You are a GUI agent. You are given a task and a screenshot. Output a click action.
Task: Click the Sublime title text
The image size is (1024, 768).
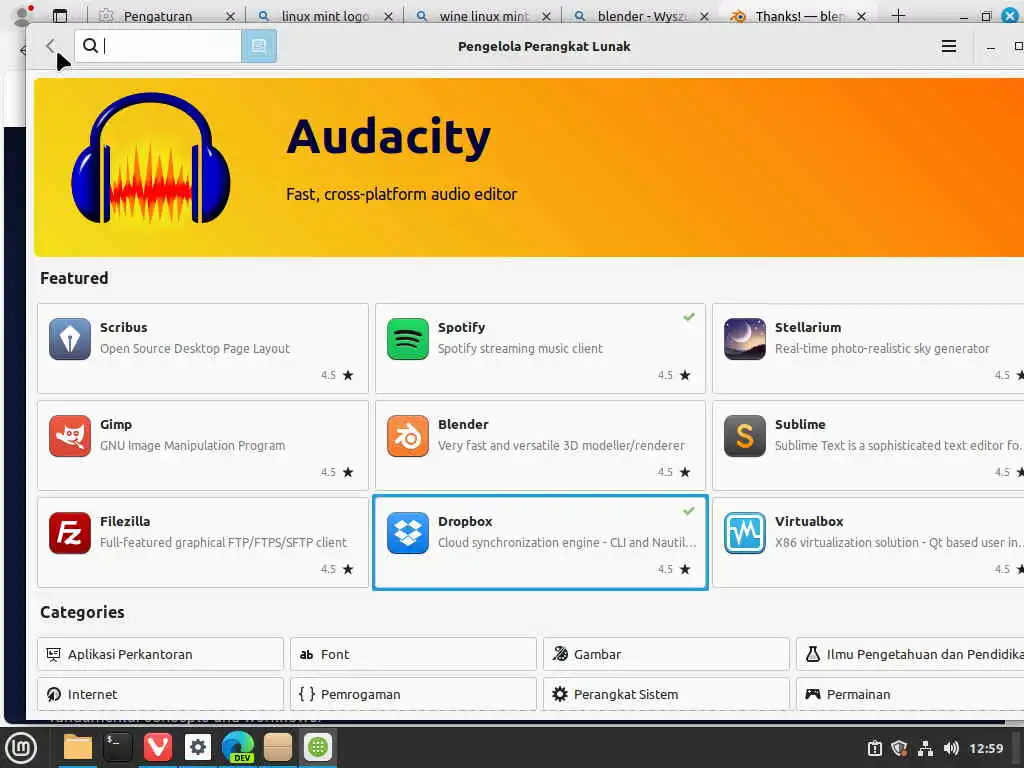(800, 424)
